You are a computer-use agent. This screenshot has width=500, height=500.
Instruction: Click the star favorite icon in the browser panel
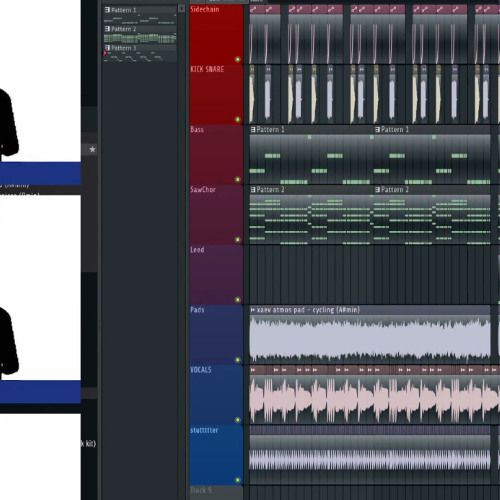92,149
